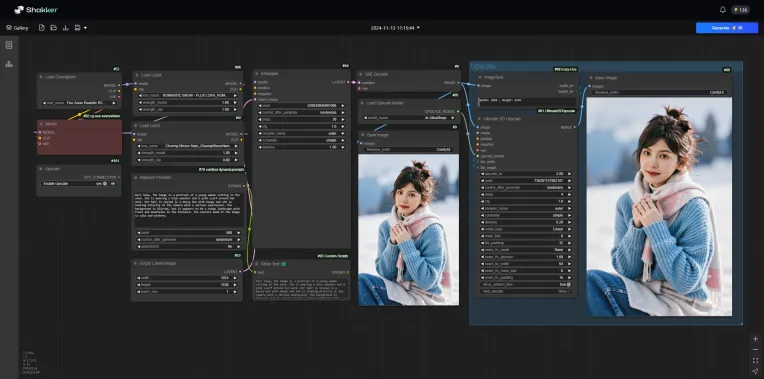764x379 pixels.
Task: Click the arrow icon beside Enable Upscale
Action: (113, 184)
